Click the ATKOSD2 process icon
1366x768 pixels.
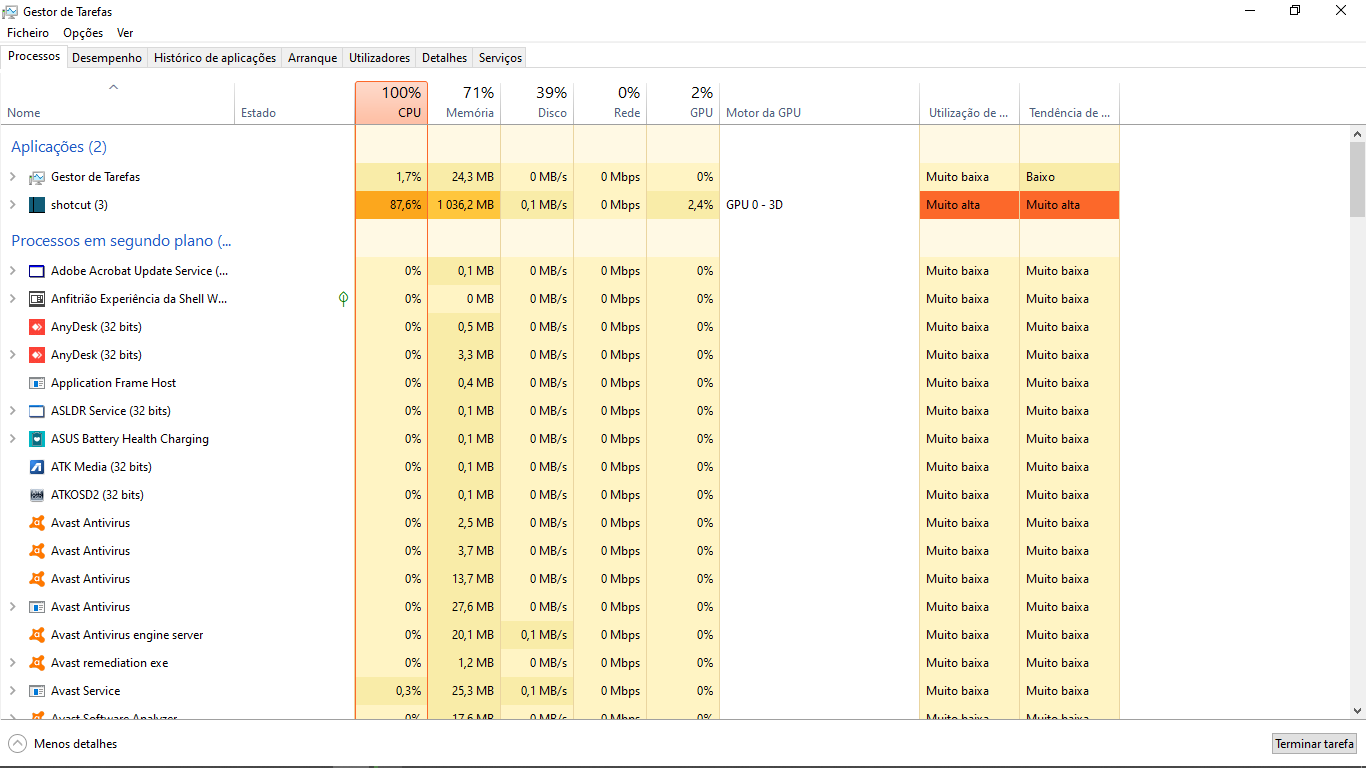point(37,495)
